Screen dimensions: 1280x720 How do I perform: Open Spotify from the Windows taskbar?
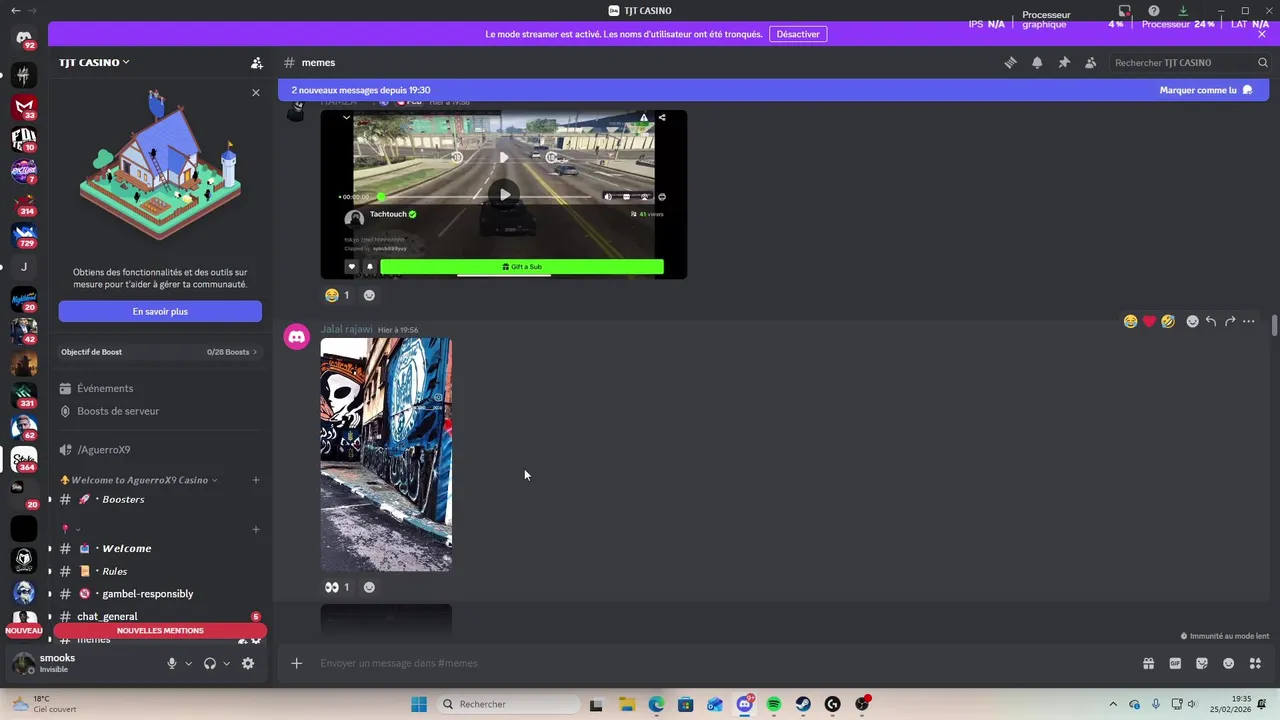pyautogui.click(x=774, y=704)
